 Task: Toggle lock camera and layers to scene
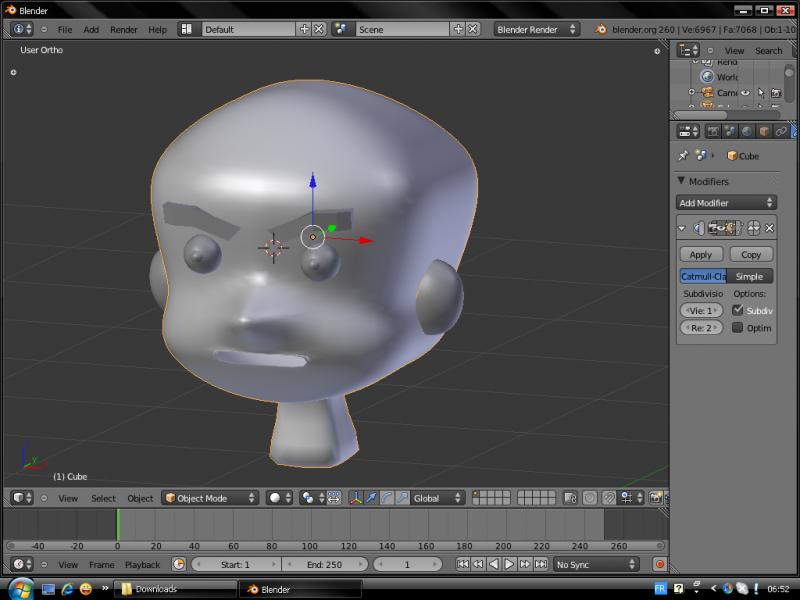[x=570, y=497]
